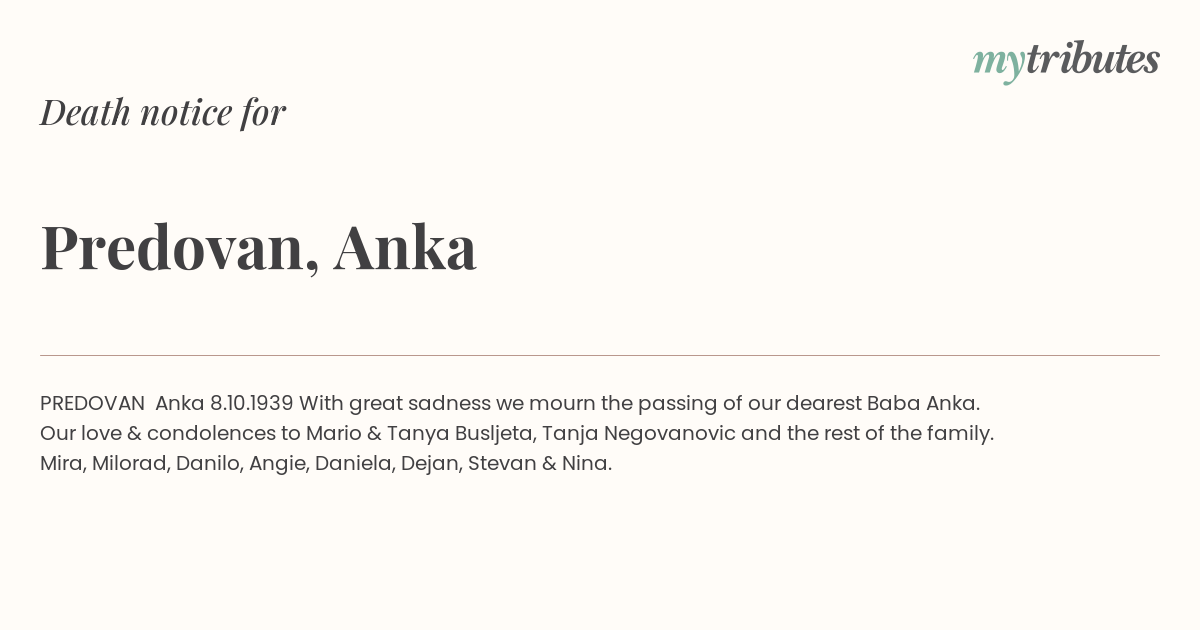1200x630 pixels.
Task: Click the capitalized "PREDOVAN" in the notice text
Action: pyautogui.click(x=92, y=403)
